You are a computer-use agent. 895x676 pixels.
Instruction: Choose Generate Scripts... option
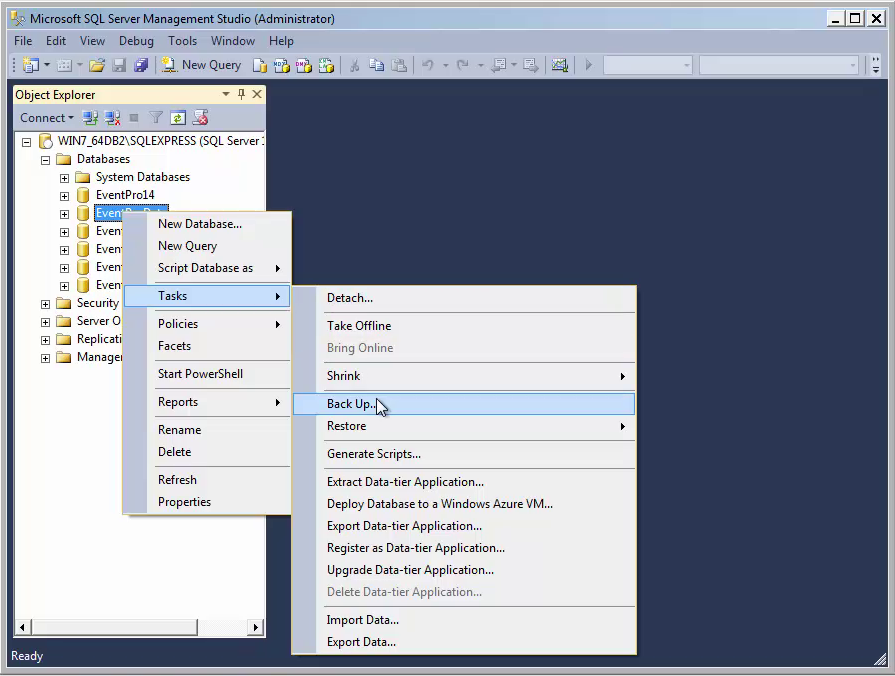click(463, 454)
